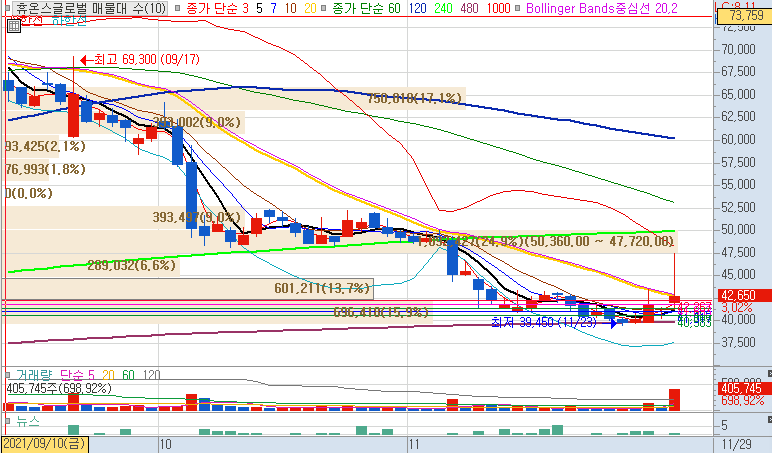The image size is (772, 453).
Task: Select the 휴온스글로벌 매물대 수(10) indicator label
Action: (x=90, y=8)
